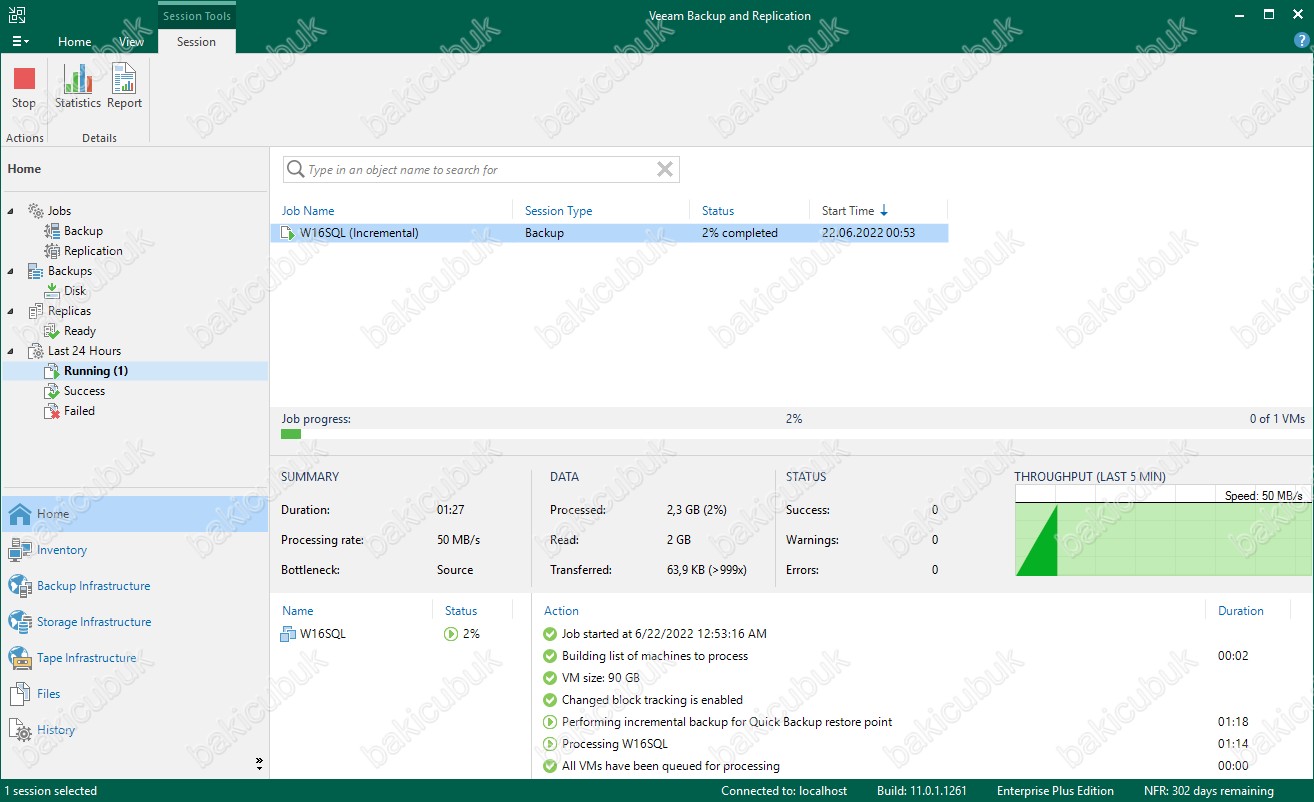Open the Veeam help icon
The image size is (1314, 802).
1301,41
